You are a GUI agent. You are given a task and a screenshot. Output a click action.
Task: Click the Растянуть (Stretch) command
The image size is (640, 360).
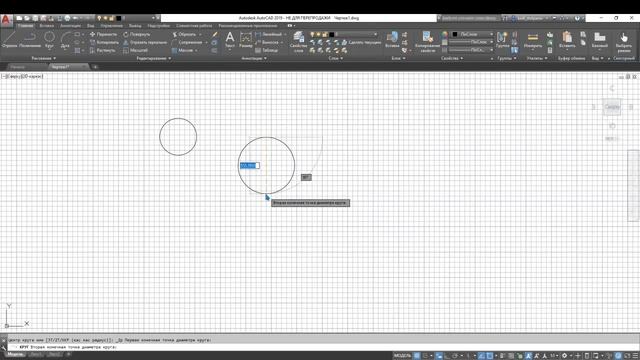(102, 51)
